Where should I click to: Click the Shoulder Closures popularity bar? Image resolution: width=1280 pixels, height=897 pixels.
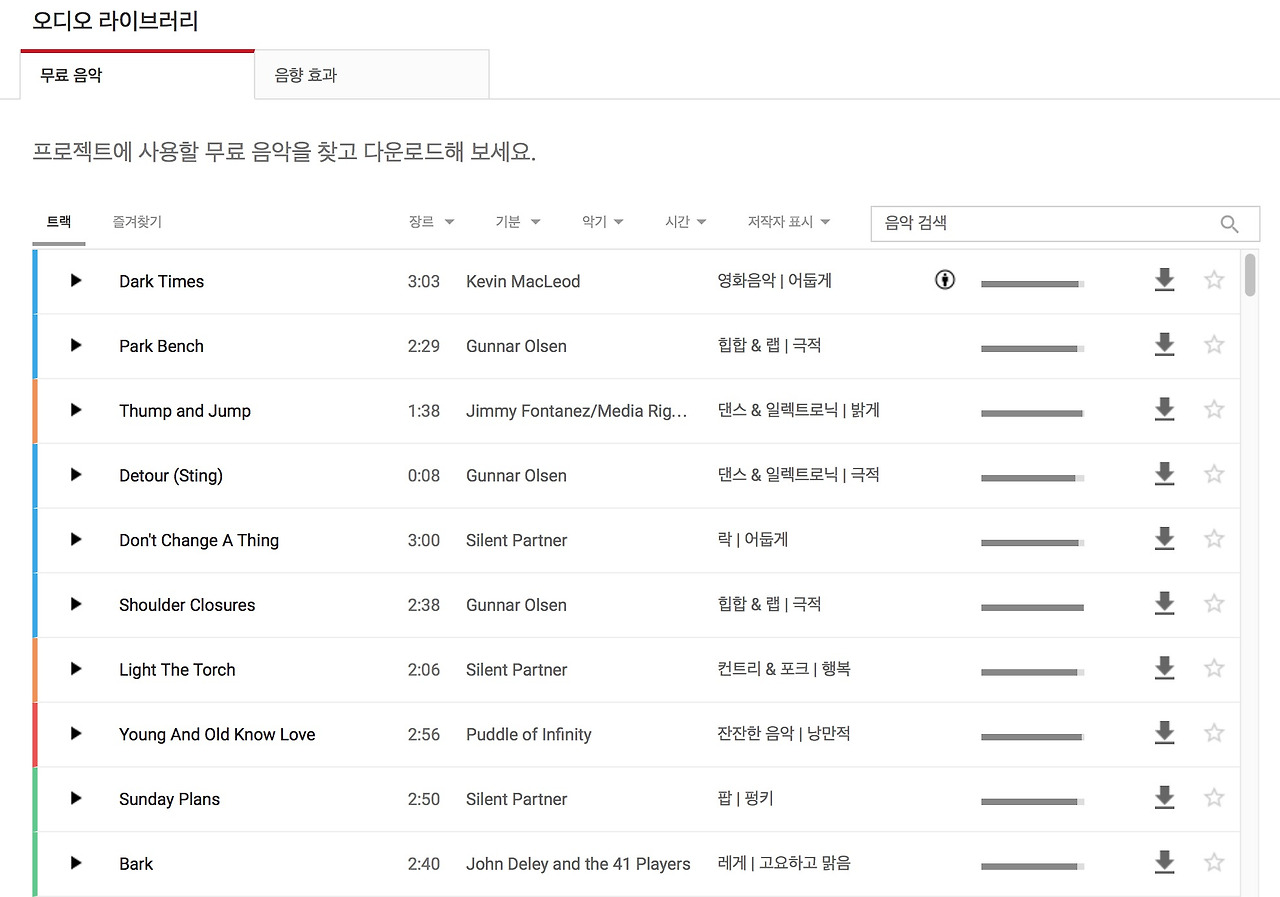pos(1032,608)
